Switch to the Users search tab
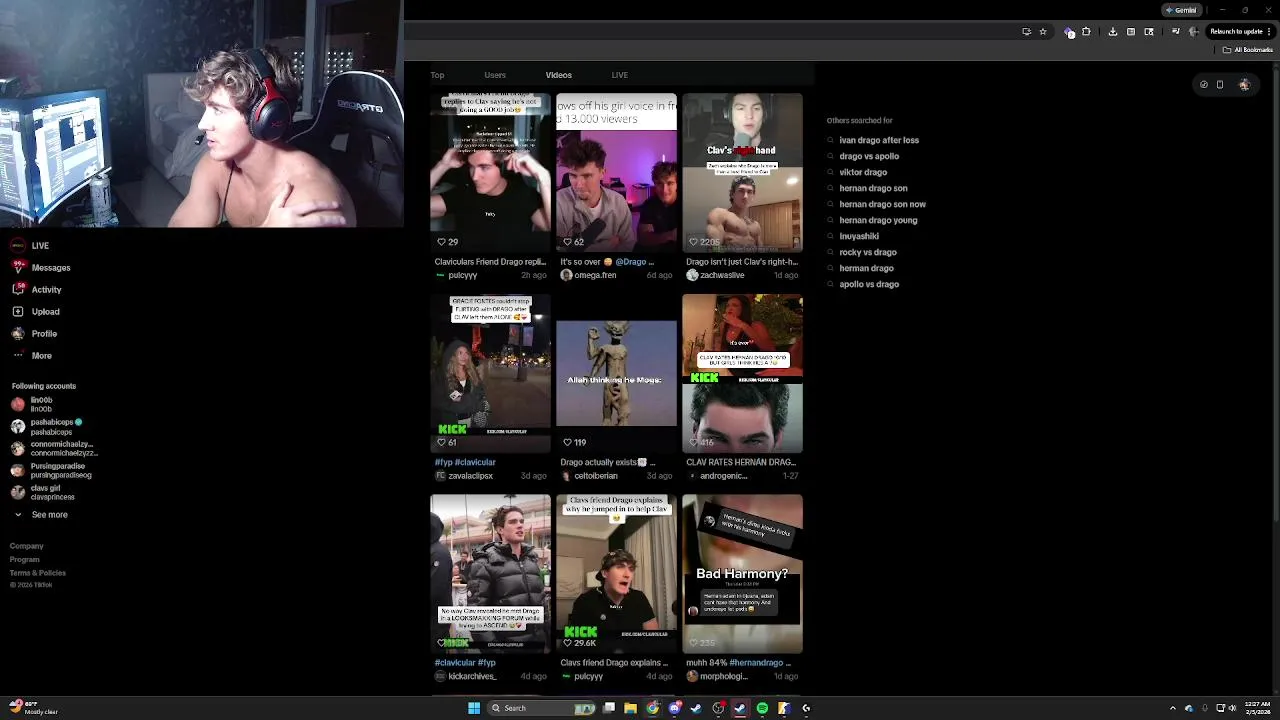The width and height of the screenshot is (1280, 720). pyautogui.click(x=495, y=75)
